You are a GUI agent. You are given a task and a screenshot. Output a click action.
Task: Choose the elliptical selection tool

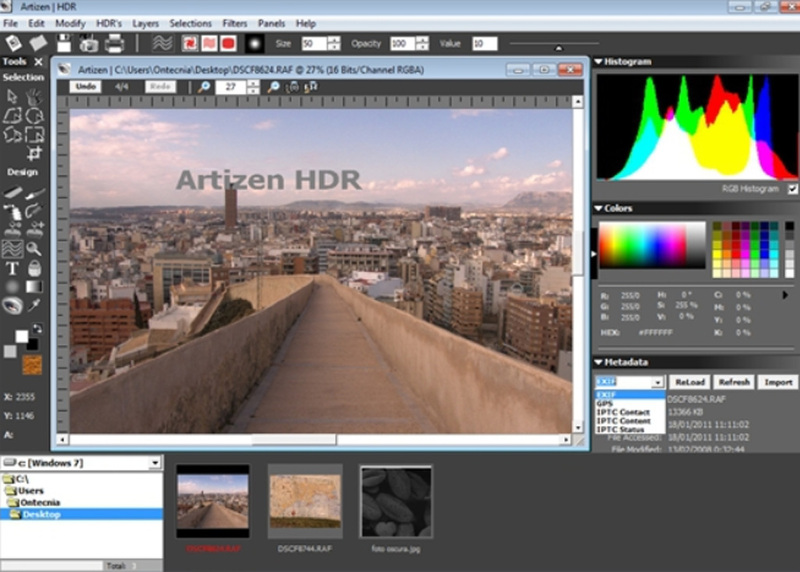(34, 116)
